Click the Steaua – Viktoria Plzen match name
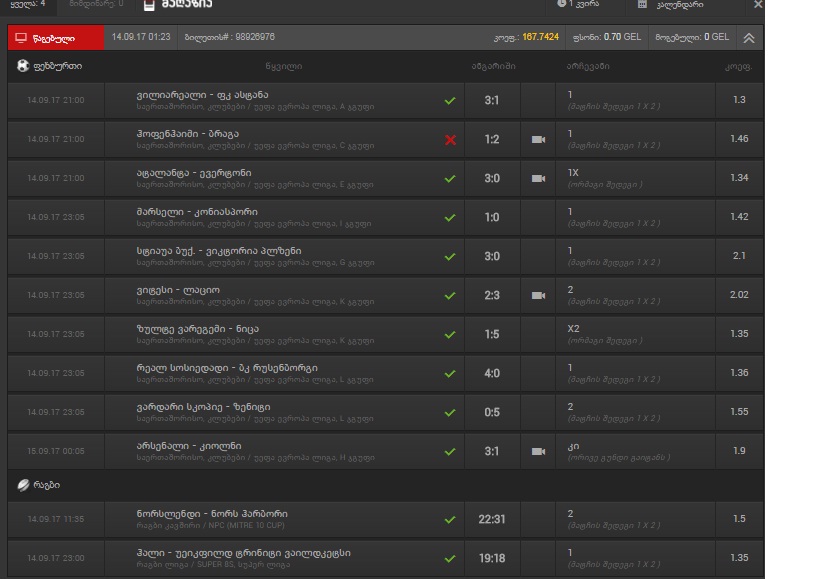The image size is (819, 579). click(219, 251)
